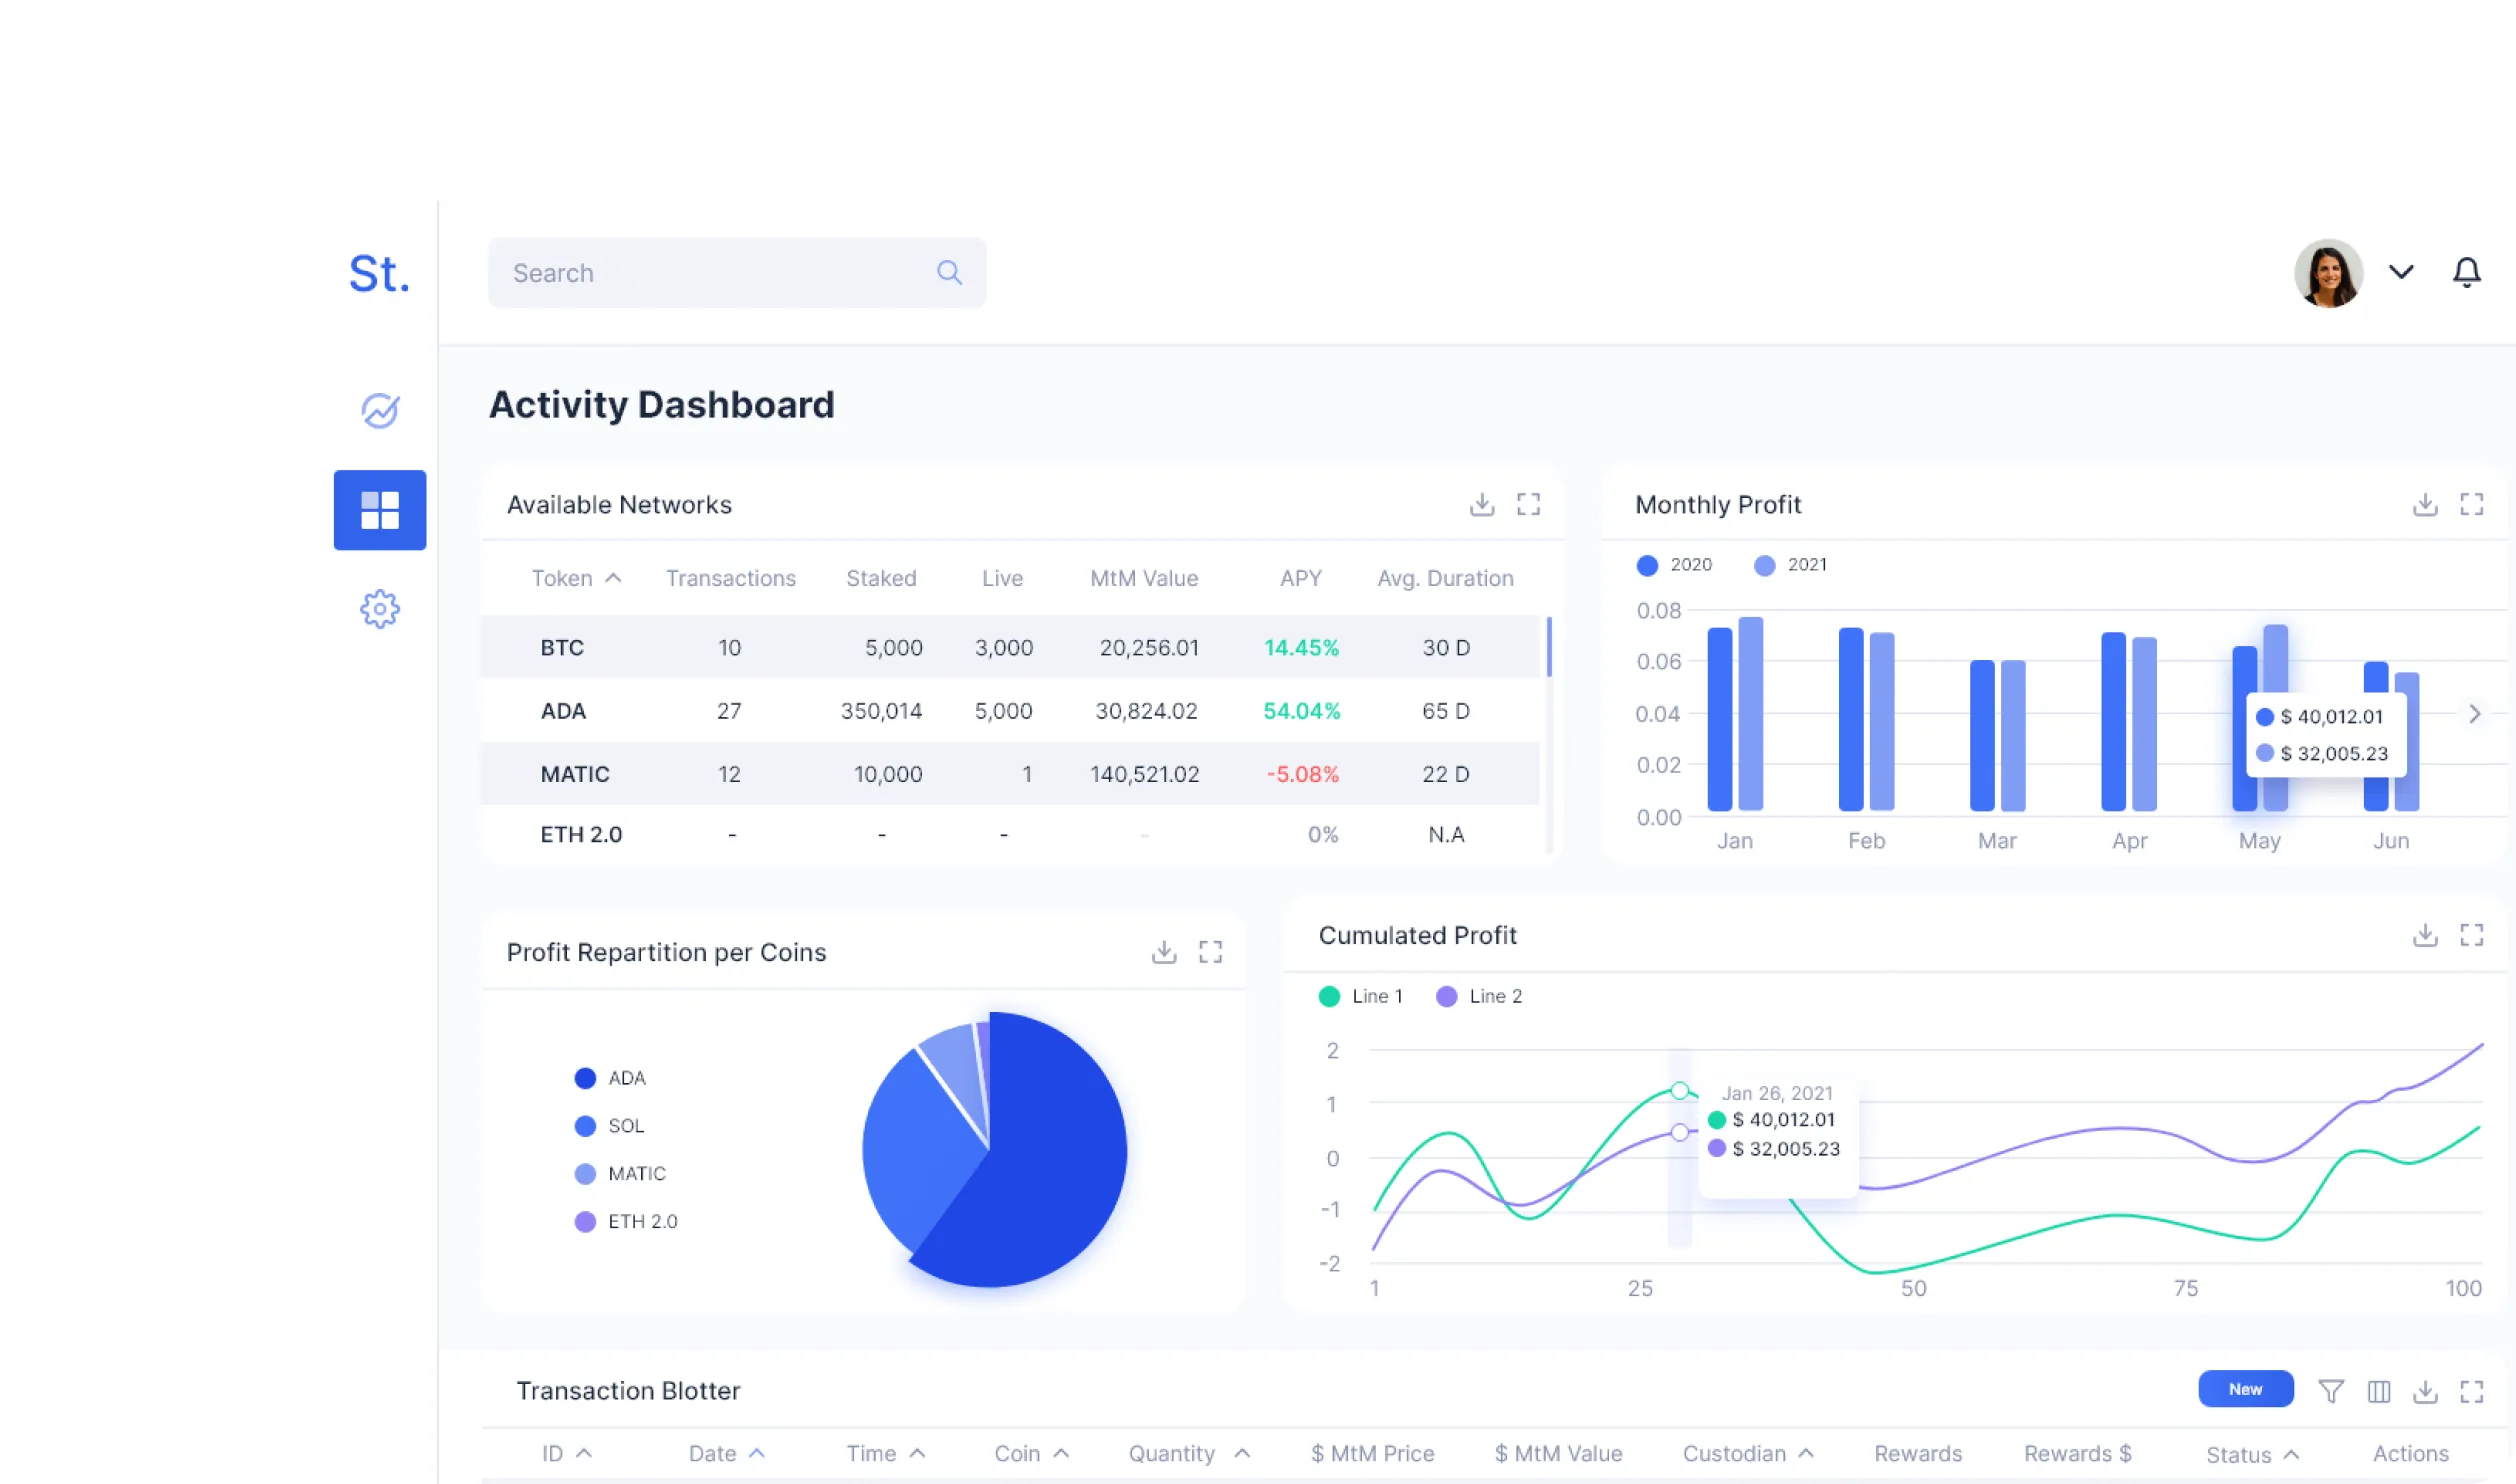
Task: Expand Profit Repartition per Coins to fullscreen
Action: click(1211, 951)
